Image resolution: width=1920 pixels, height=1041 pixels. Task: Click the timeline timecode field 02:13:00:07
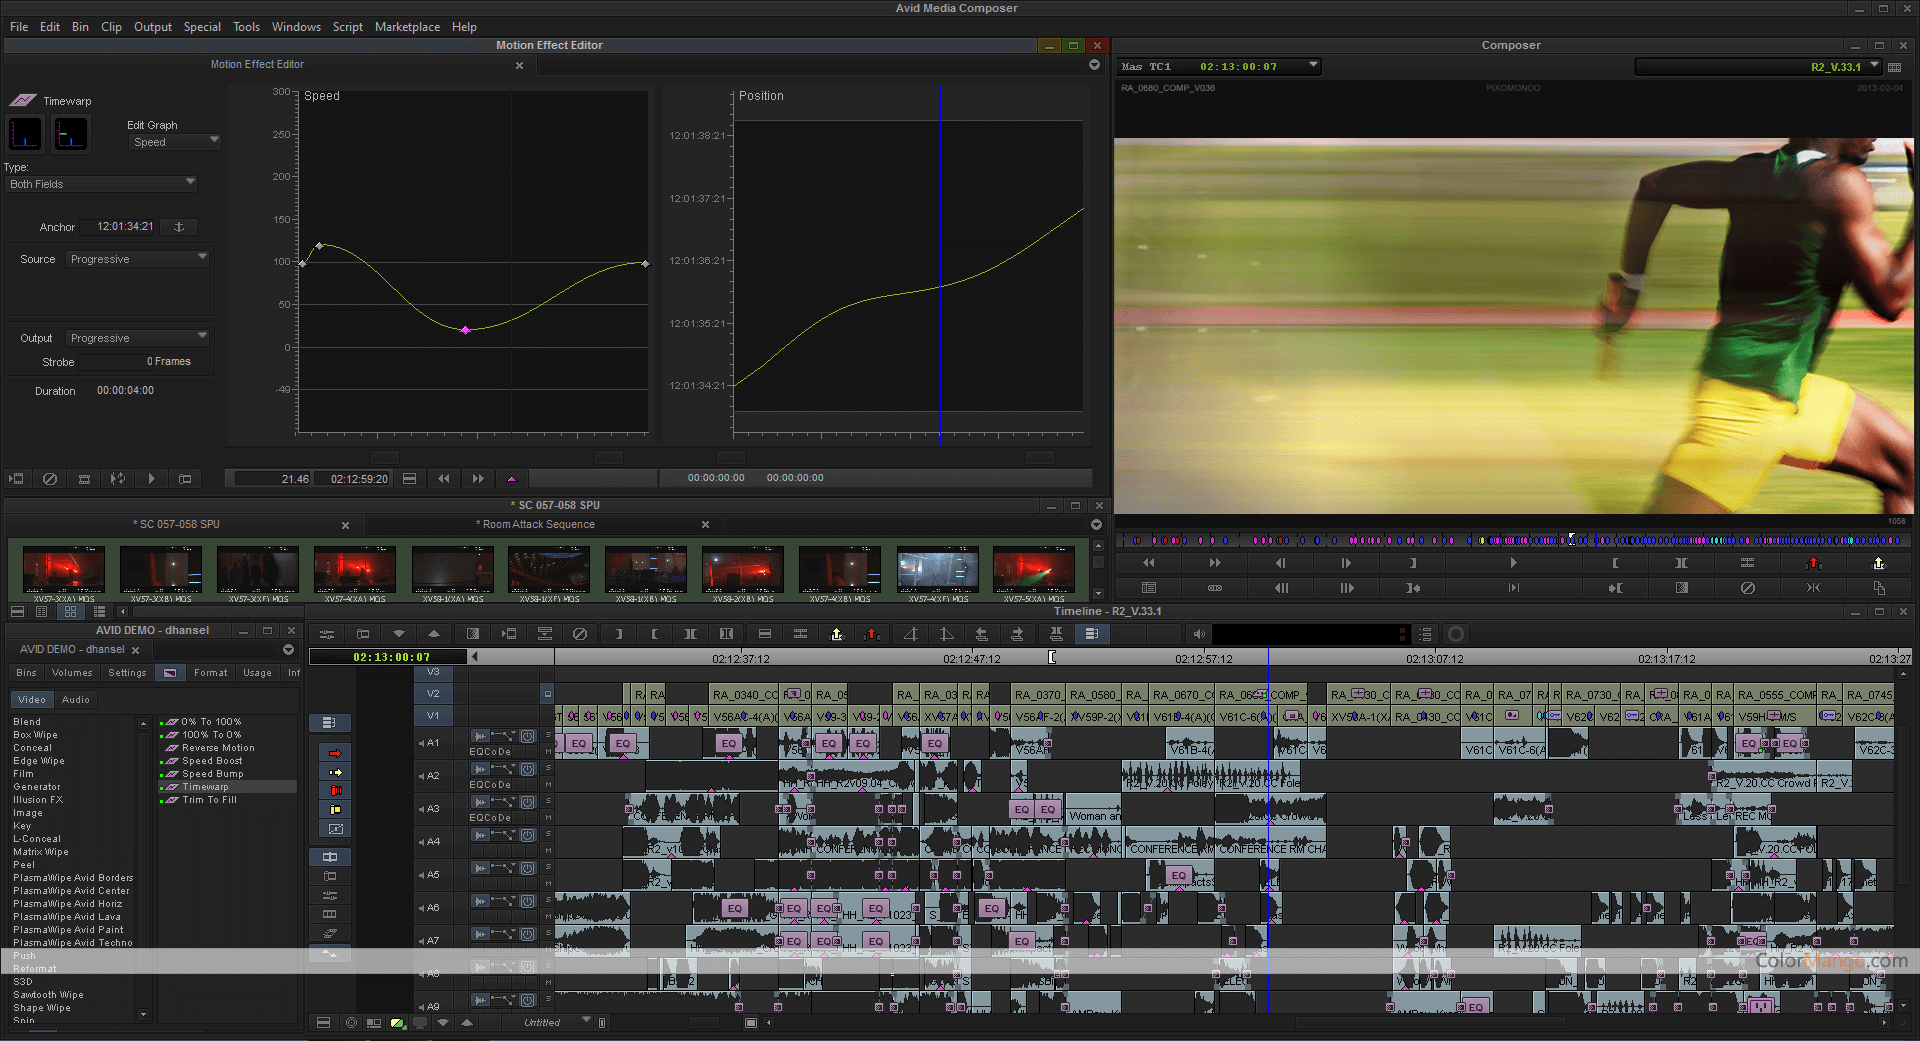coord(389,657)
